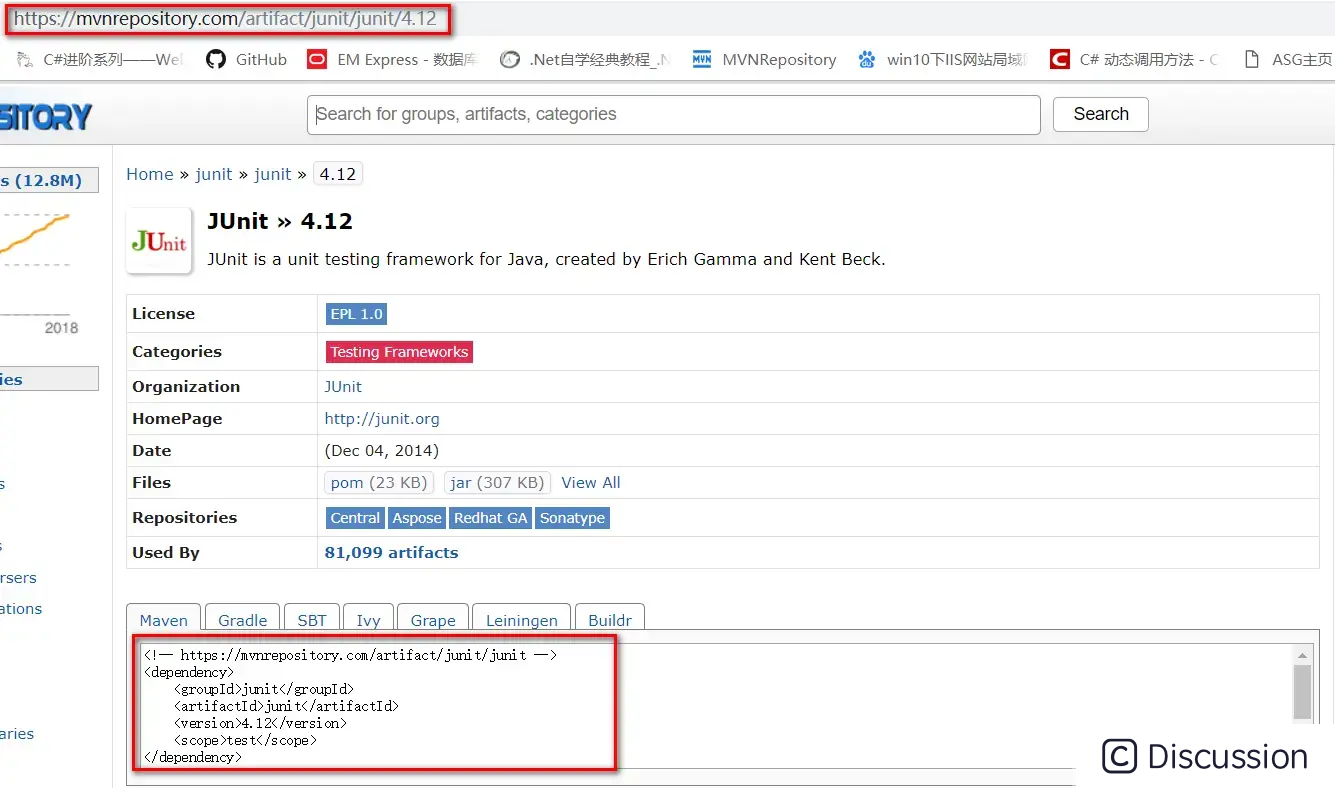Click the browser address bar URL

225,18
